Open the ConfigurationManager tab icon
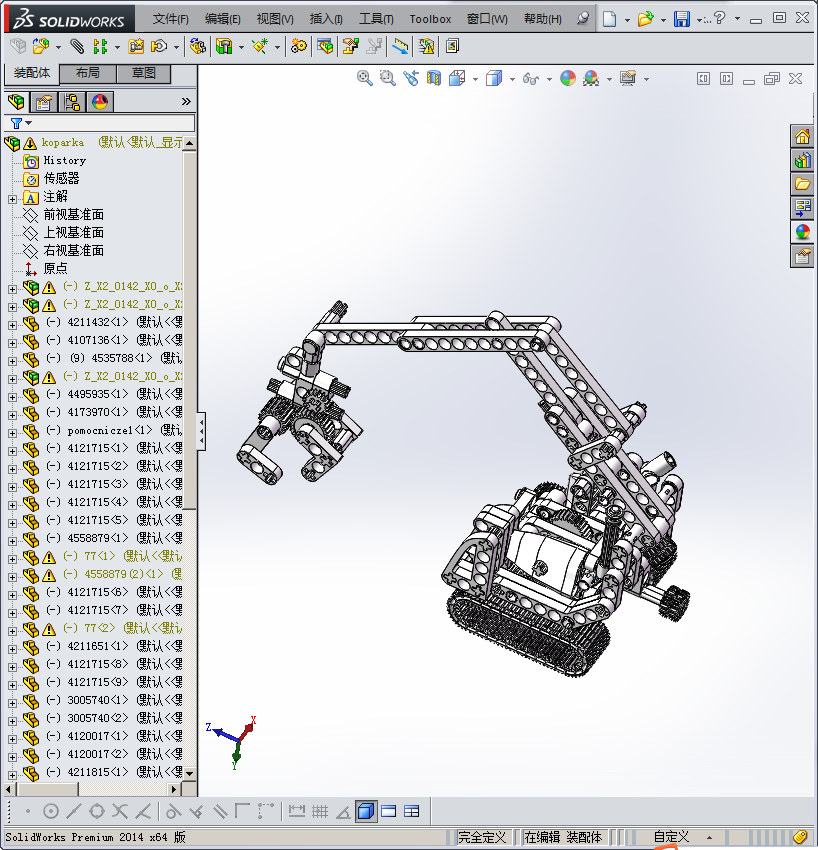Viewport: 818px width, 850px height. point(72,101)
